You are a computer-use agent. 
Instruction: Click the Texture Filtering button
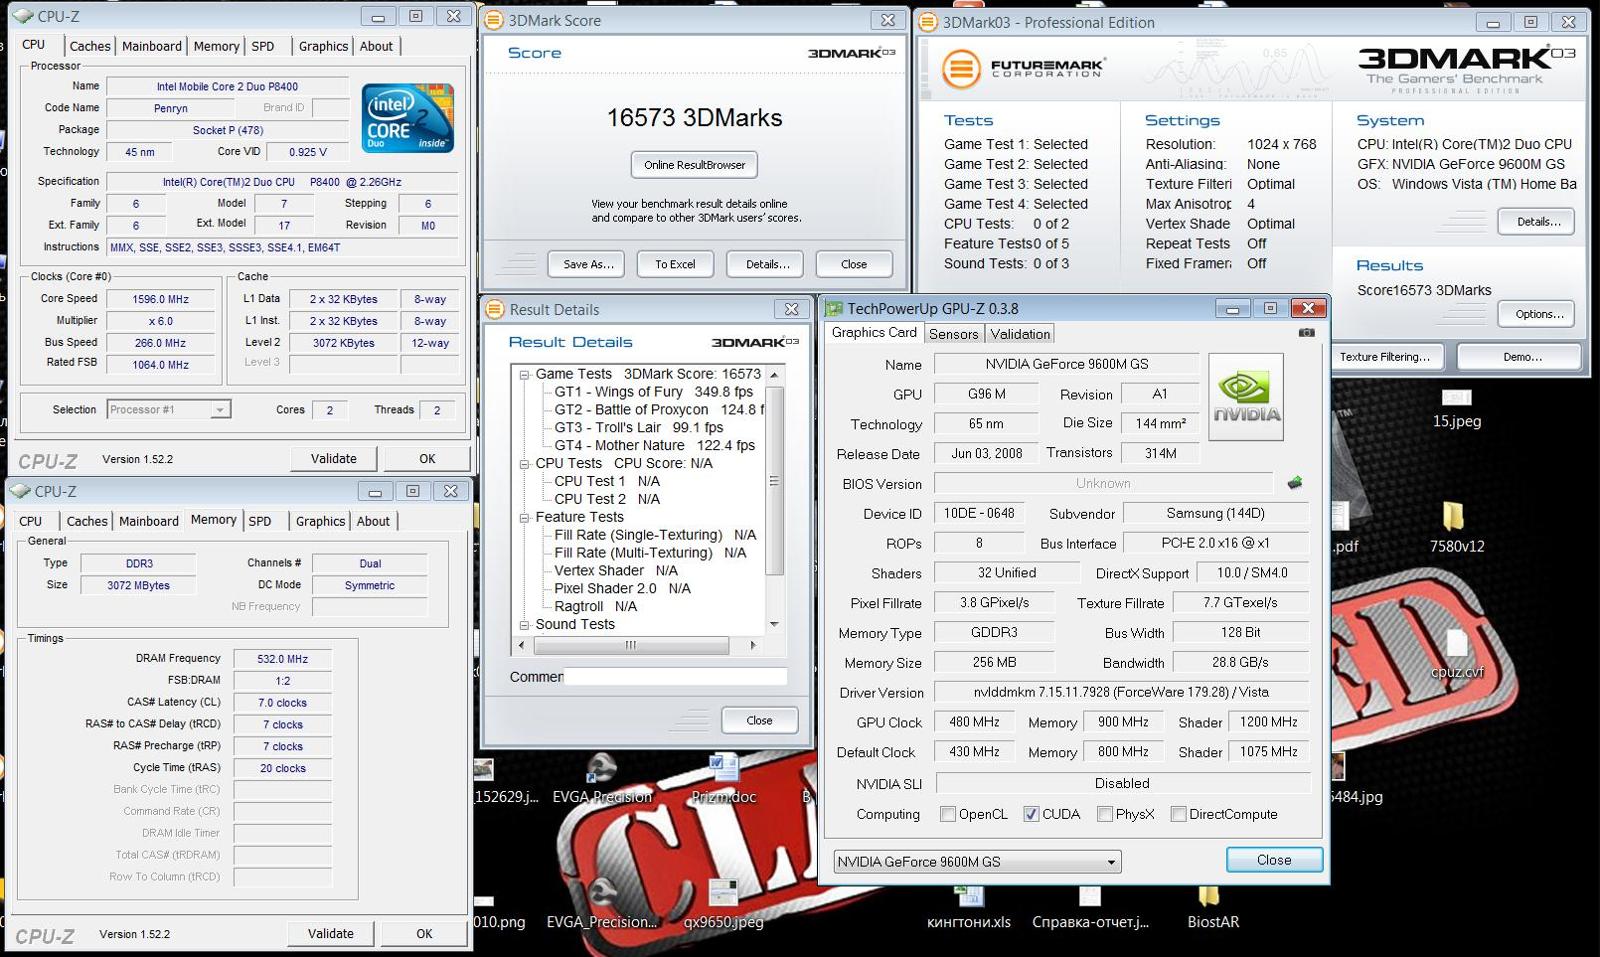[x=1385, y=357]
